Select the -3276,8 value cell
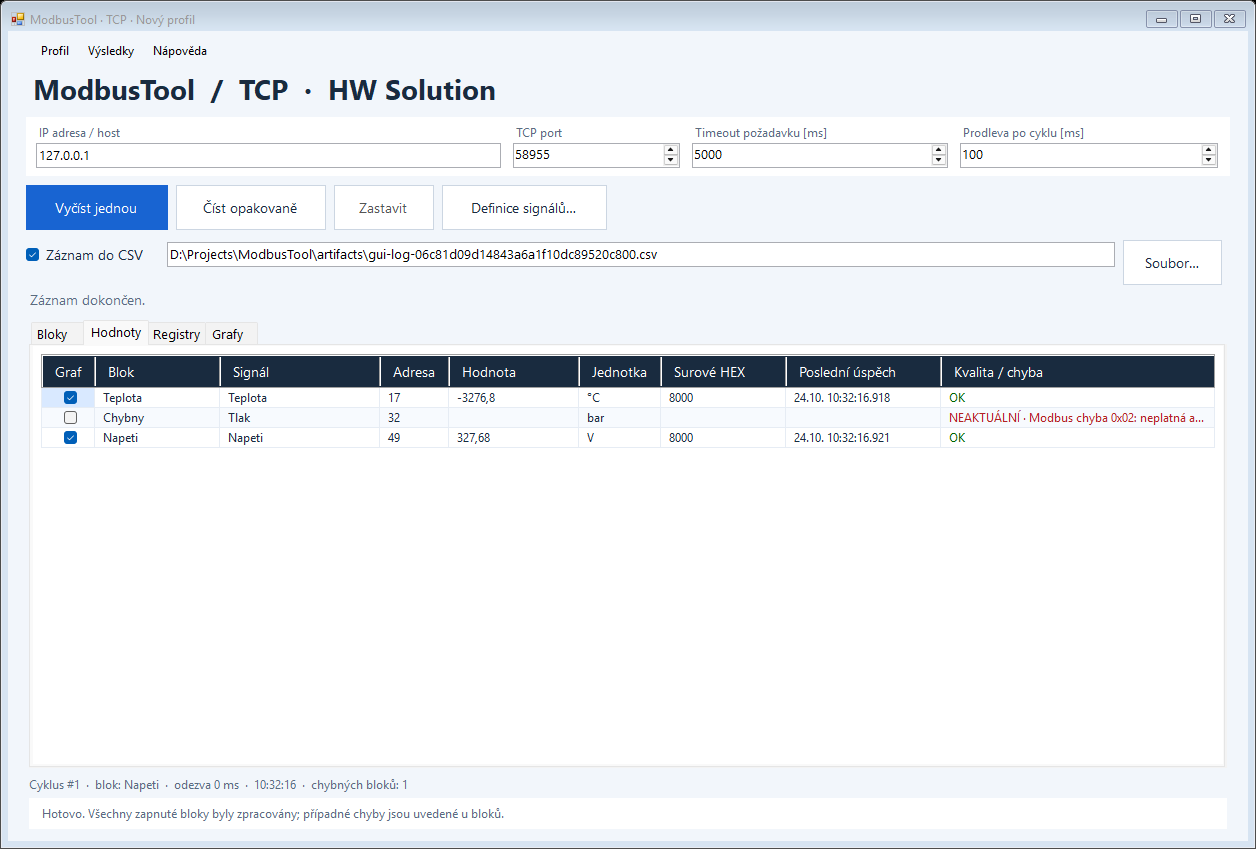This screenshot has height=849, width=1256. [x=514, y=398]
